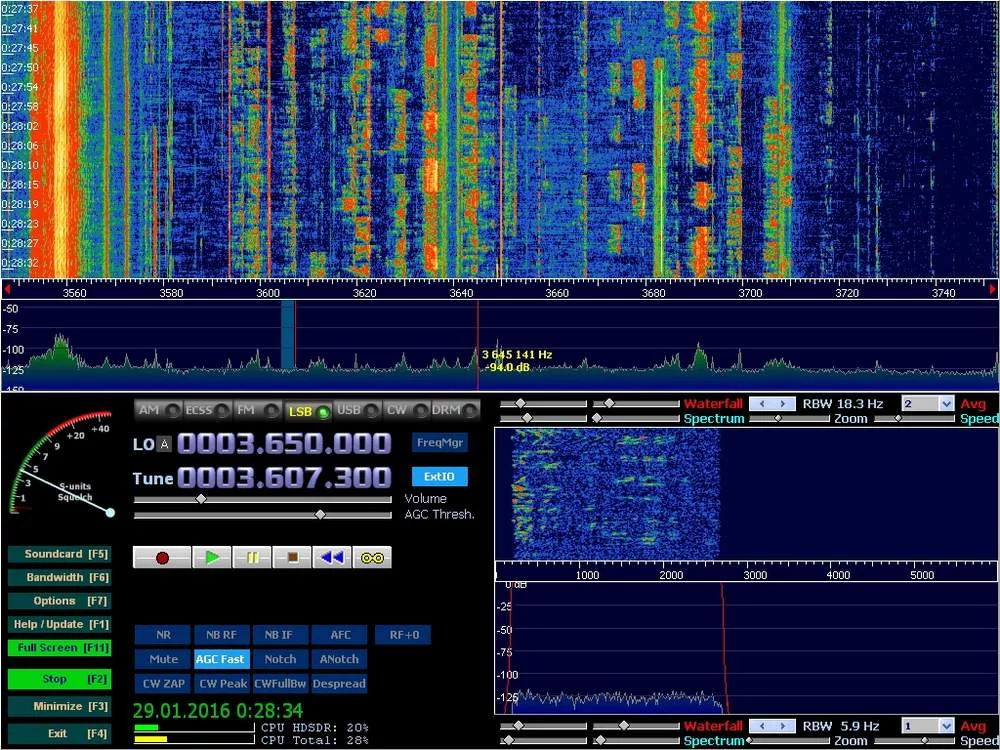Screen dimensions: 1000x750
Task: Click the RF+0 gain button
Action: point(403,635)
